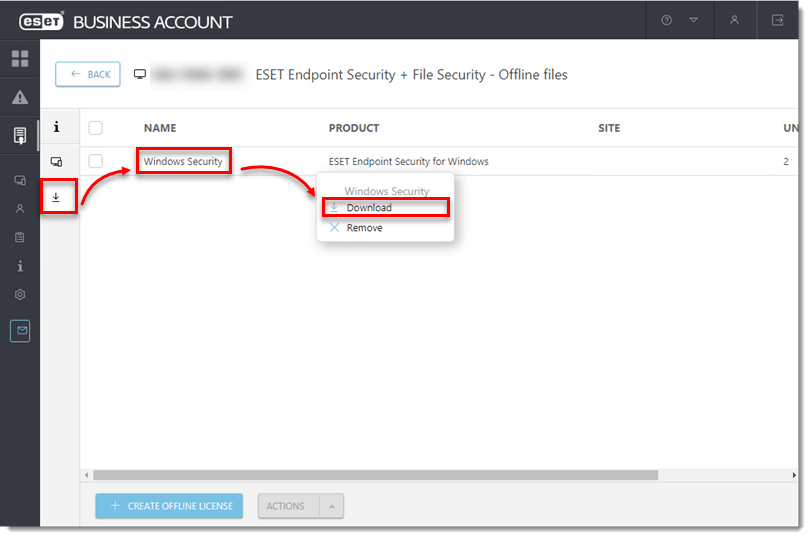Click the logout icon in header
The height and width of the screenshot is (538, 810).
click(x=777, y=20)
